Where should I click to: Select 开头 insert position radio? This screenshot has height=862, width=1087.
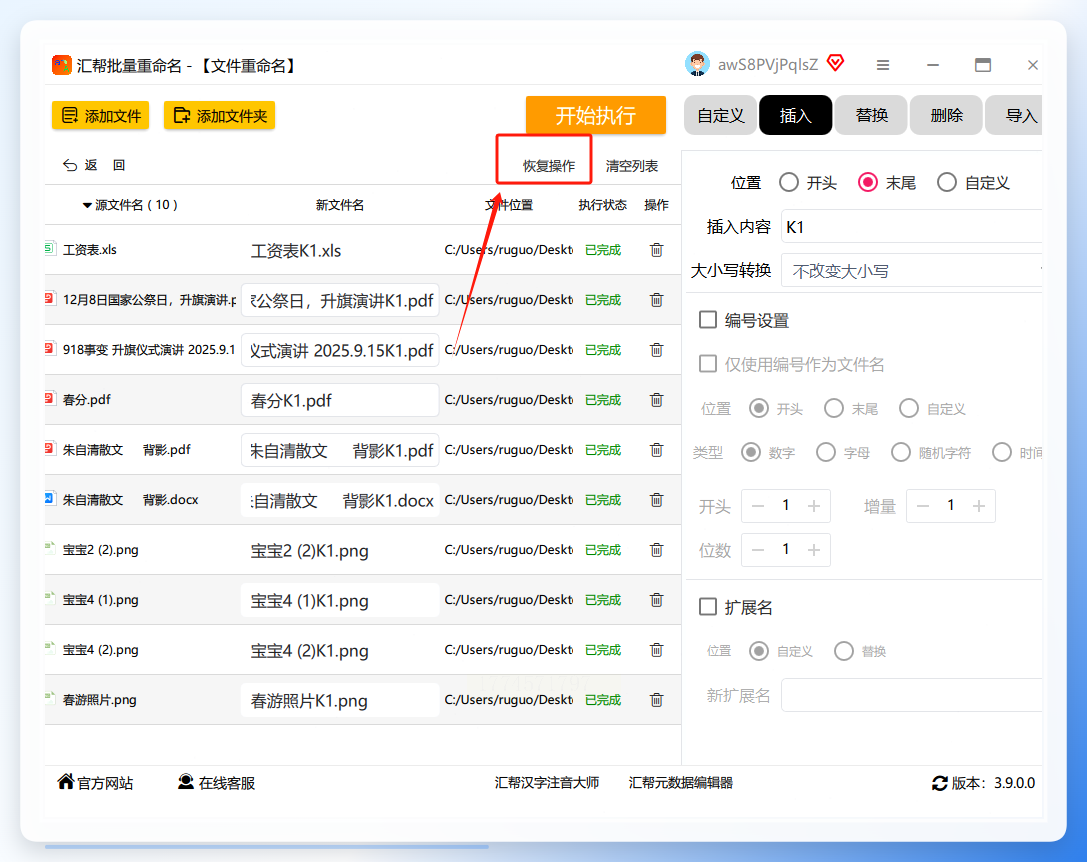click(x=789, y=182)
